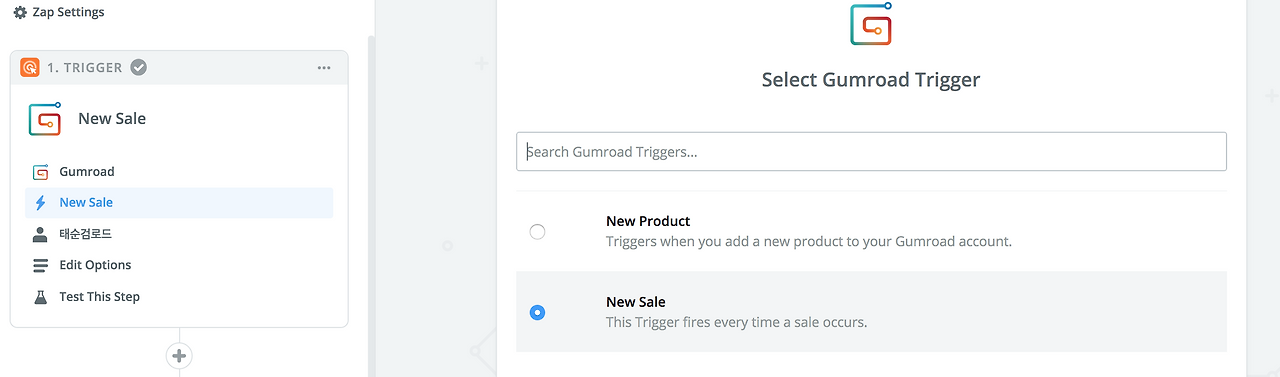This screenshot has height=377, width=1280.
Task: Click the large Gumroad logo above trigger heading
Action: coord(870,24)
